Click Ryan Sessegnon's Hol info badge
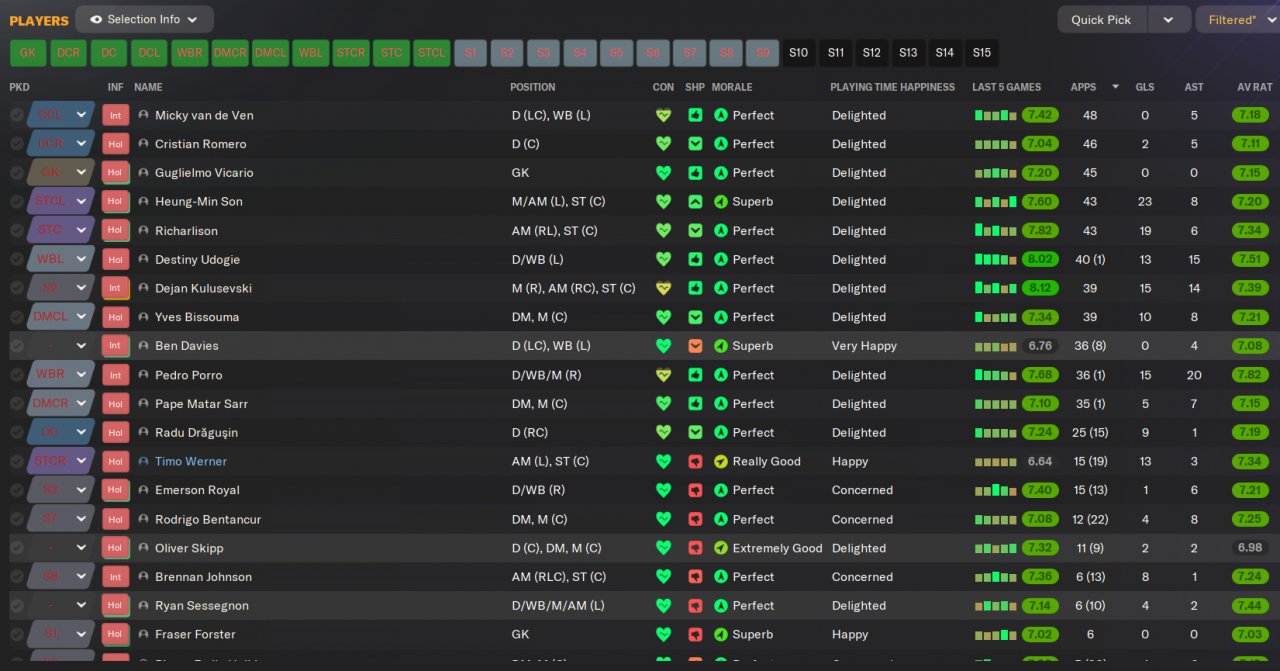This screenshot has height=671, width=1280. pos(115,605)
